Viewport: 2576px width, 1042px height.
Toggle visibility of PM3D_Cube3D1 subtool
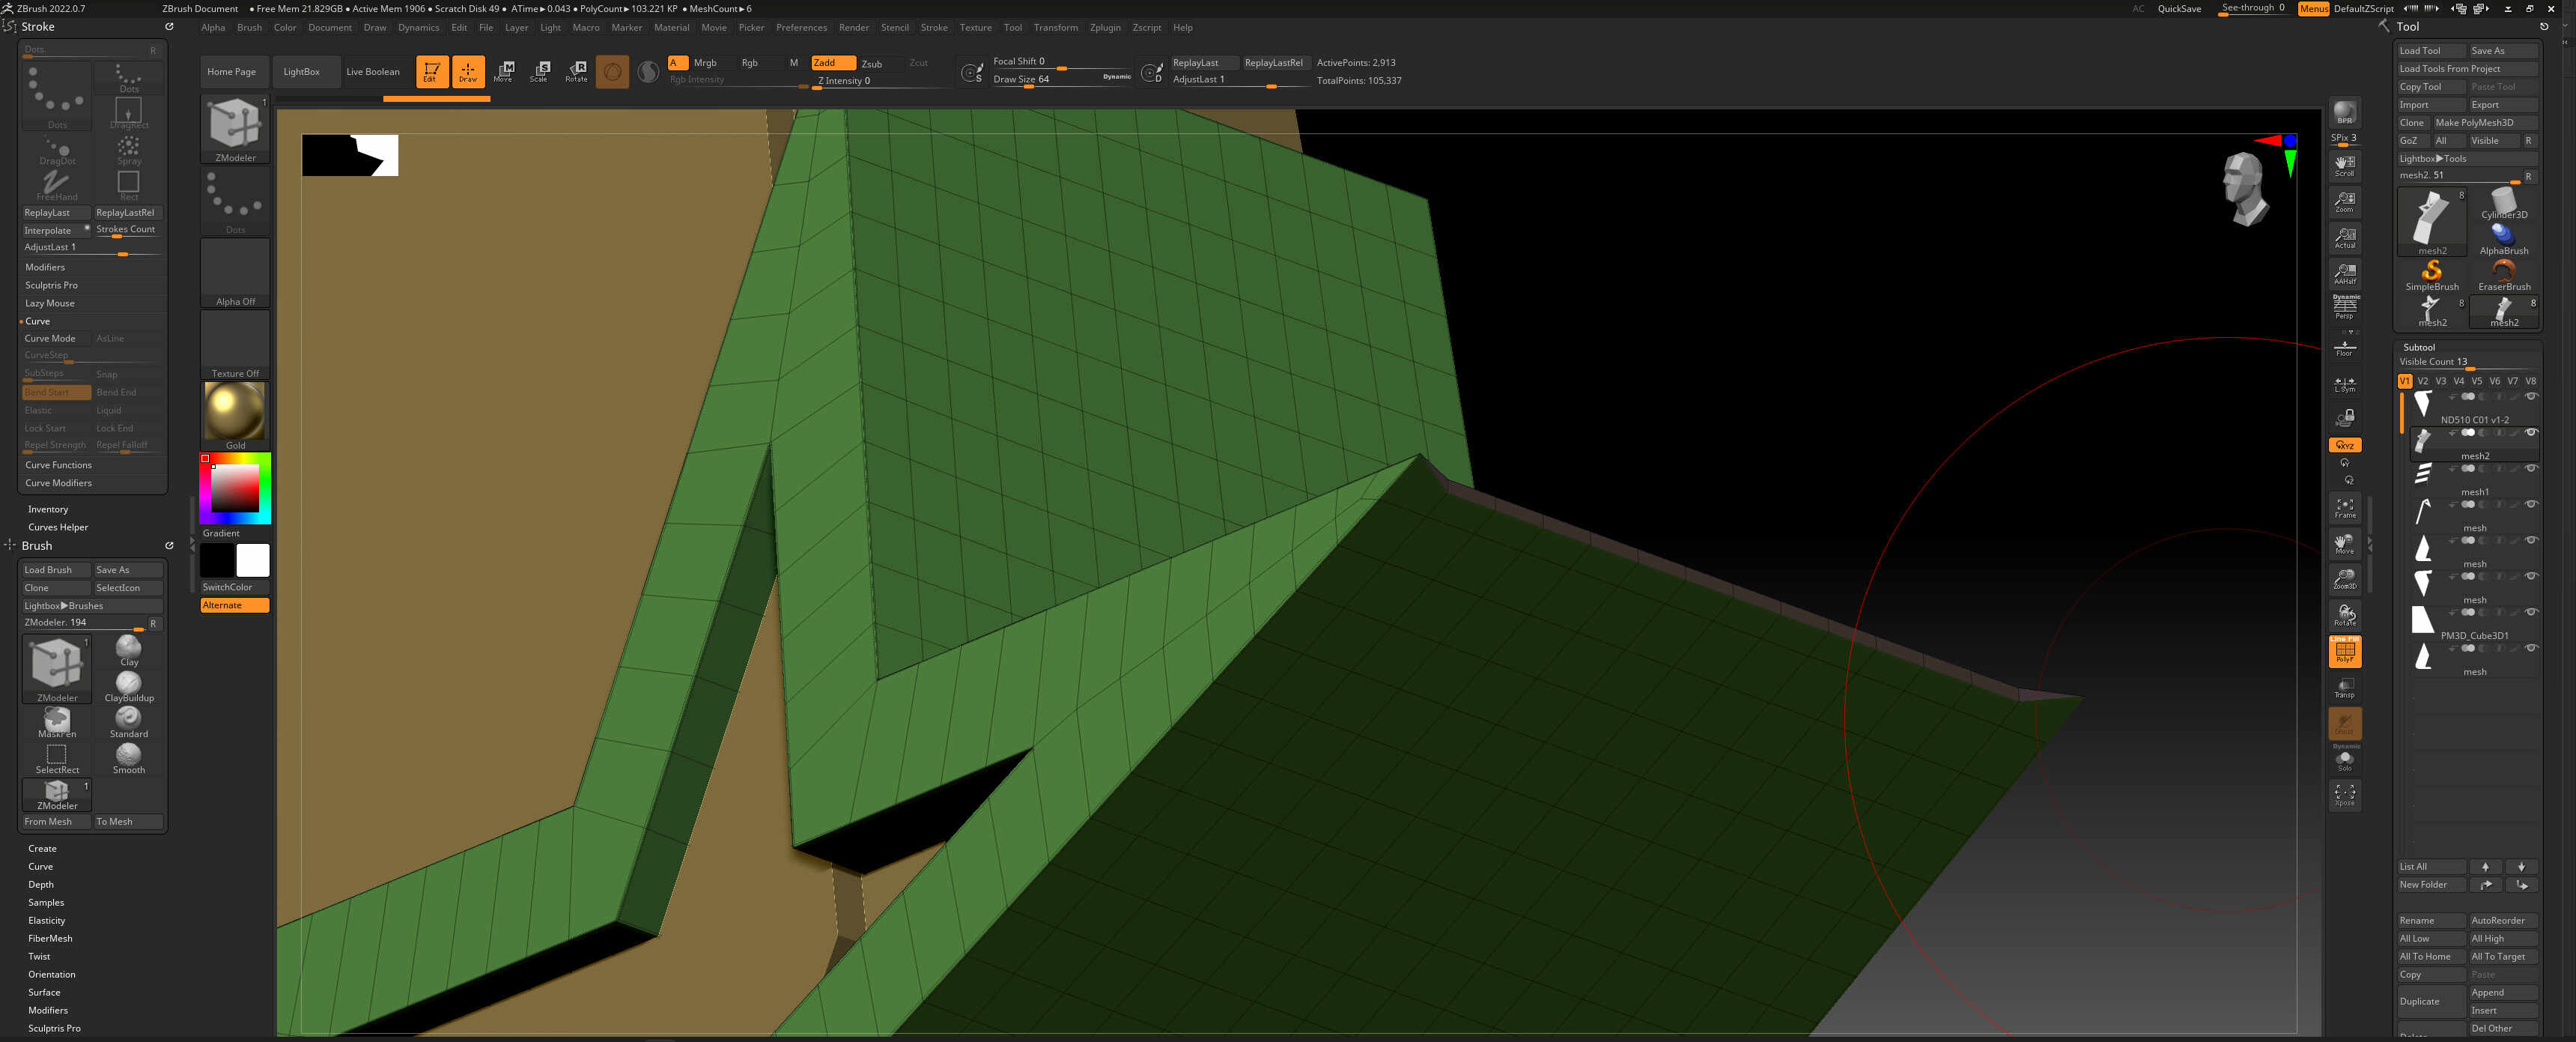[x=2530, y=612]
